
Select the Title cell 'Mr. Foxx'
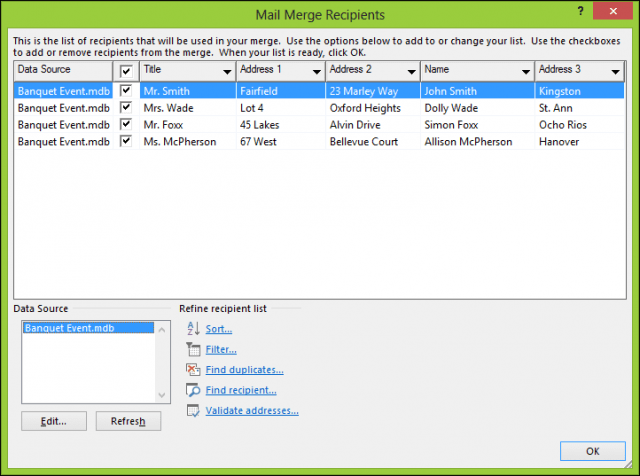coord(188,125)
